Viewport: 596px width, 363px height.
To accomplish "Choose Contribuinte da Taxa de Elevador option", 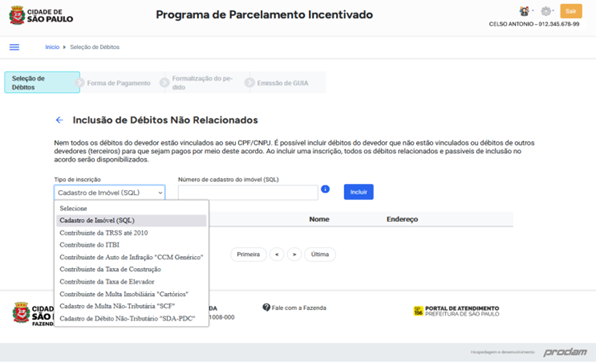I will 131,282.
